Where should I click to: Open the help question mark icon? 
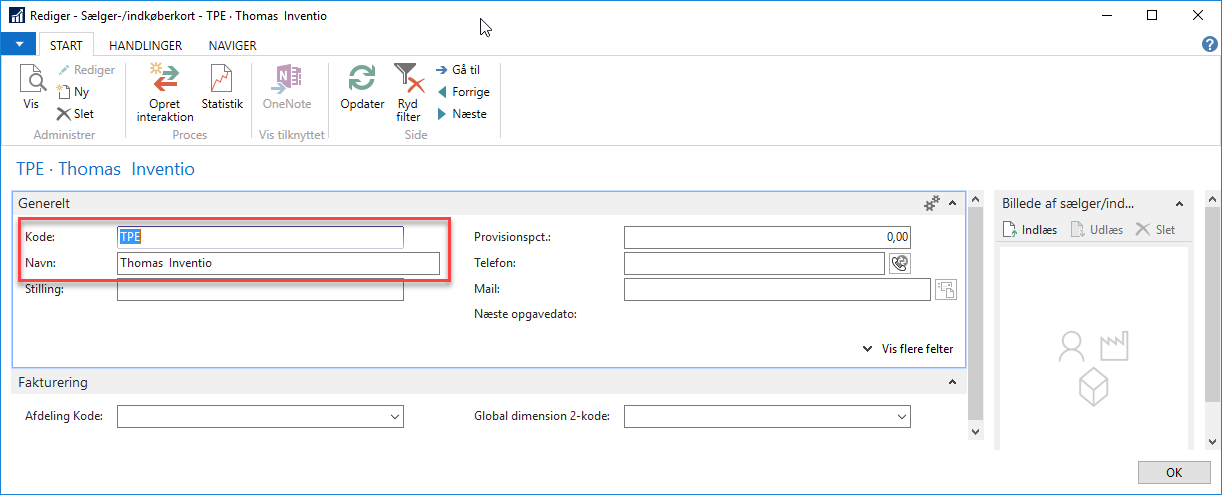[x=1208, y=45]
